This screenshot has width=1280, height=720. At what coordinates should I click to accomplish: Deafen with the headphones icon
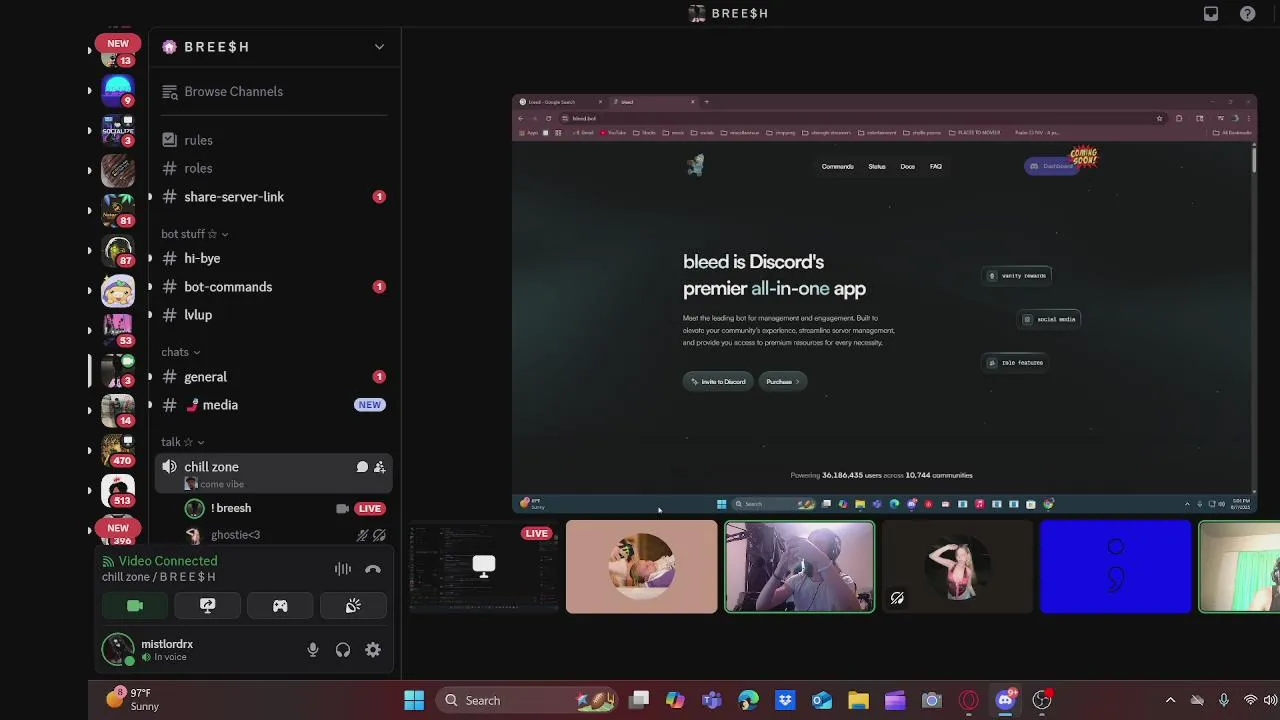343,650
